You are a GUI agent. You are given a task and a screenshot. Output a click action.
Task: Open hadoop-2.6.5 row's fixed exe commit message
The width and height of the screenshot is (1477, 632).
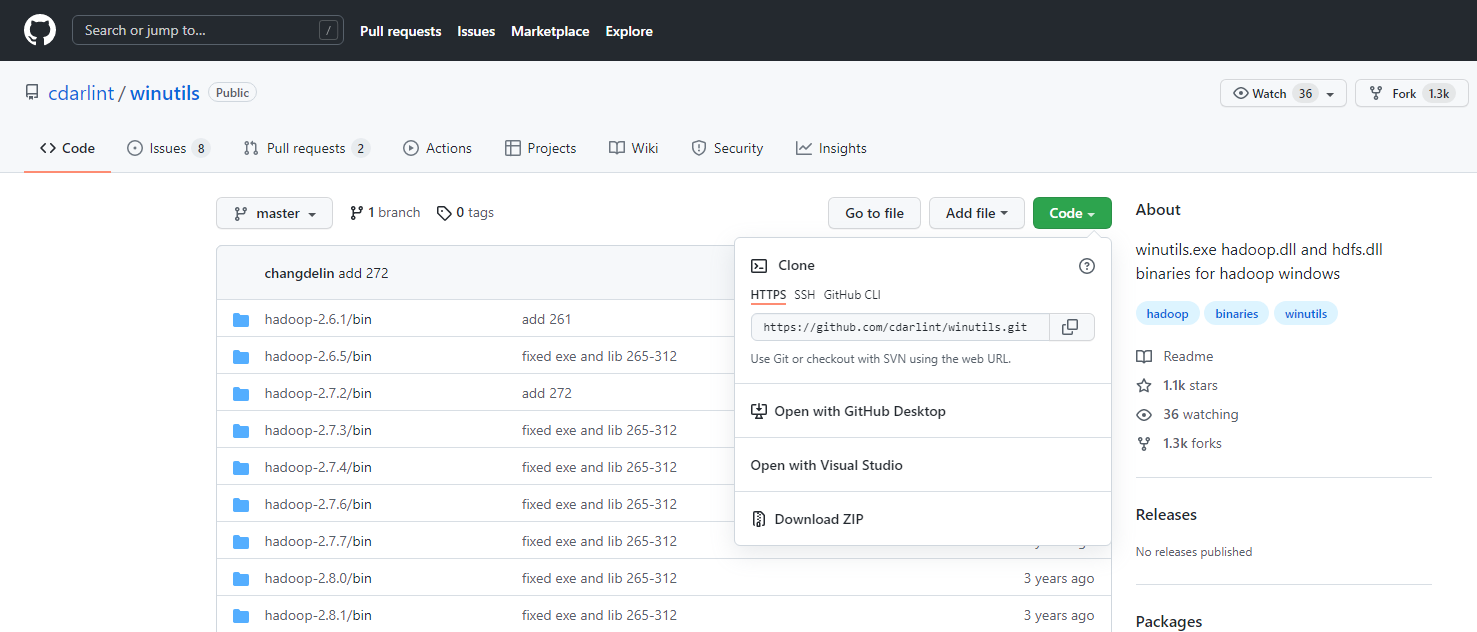point(599,356)
